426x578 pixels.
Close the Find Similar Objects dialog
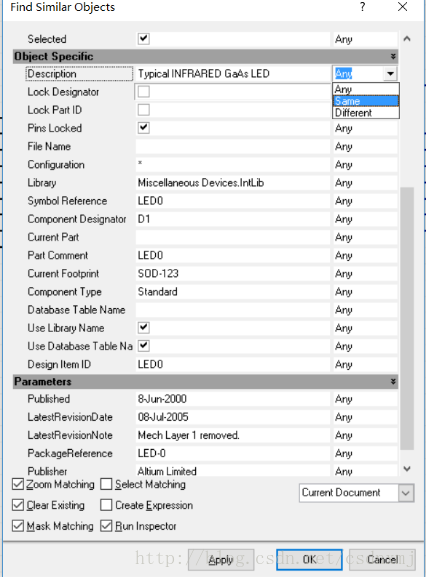tap(402, 7)
